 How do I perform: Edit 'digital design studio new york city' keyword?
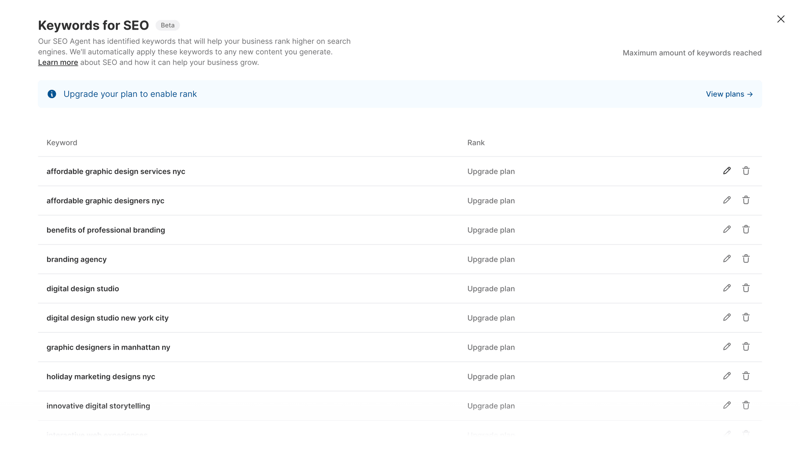pyautogui.click(x=727, y=318)
